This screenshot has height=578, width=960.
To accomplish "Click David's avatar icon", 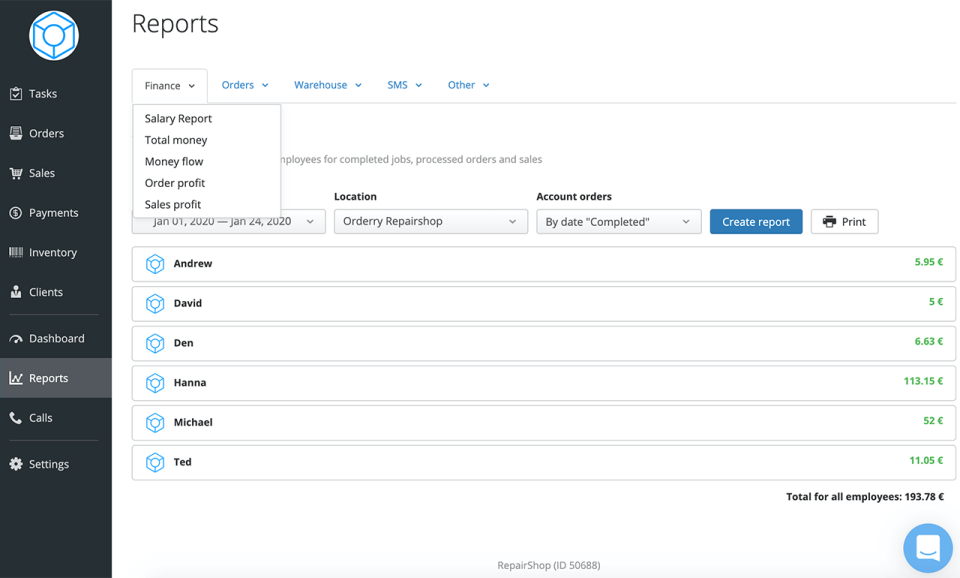I will point(155,304).
